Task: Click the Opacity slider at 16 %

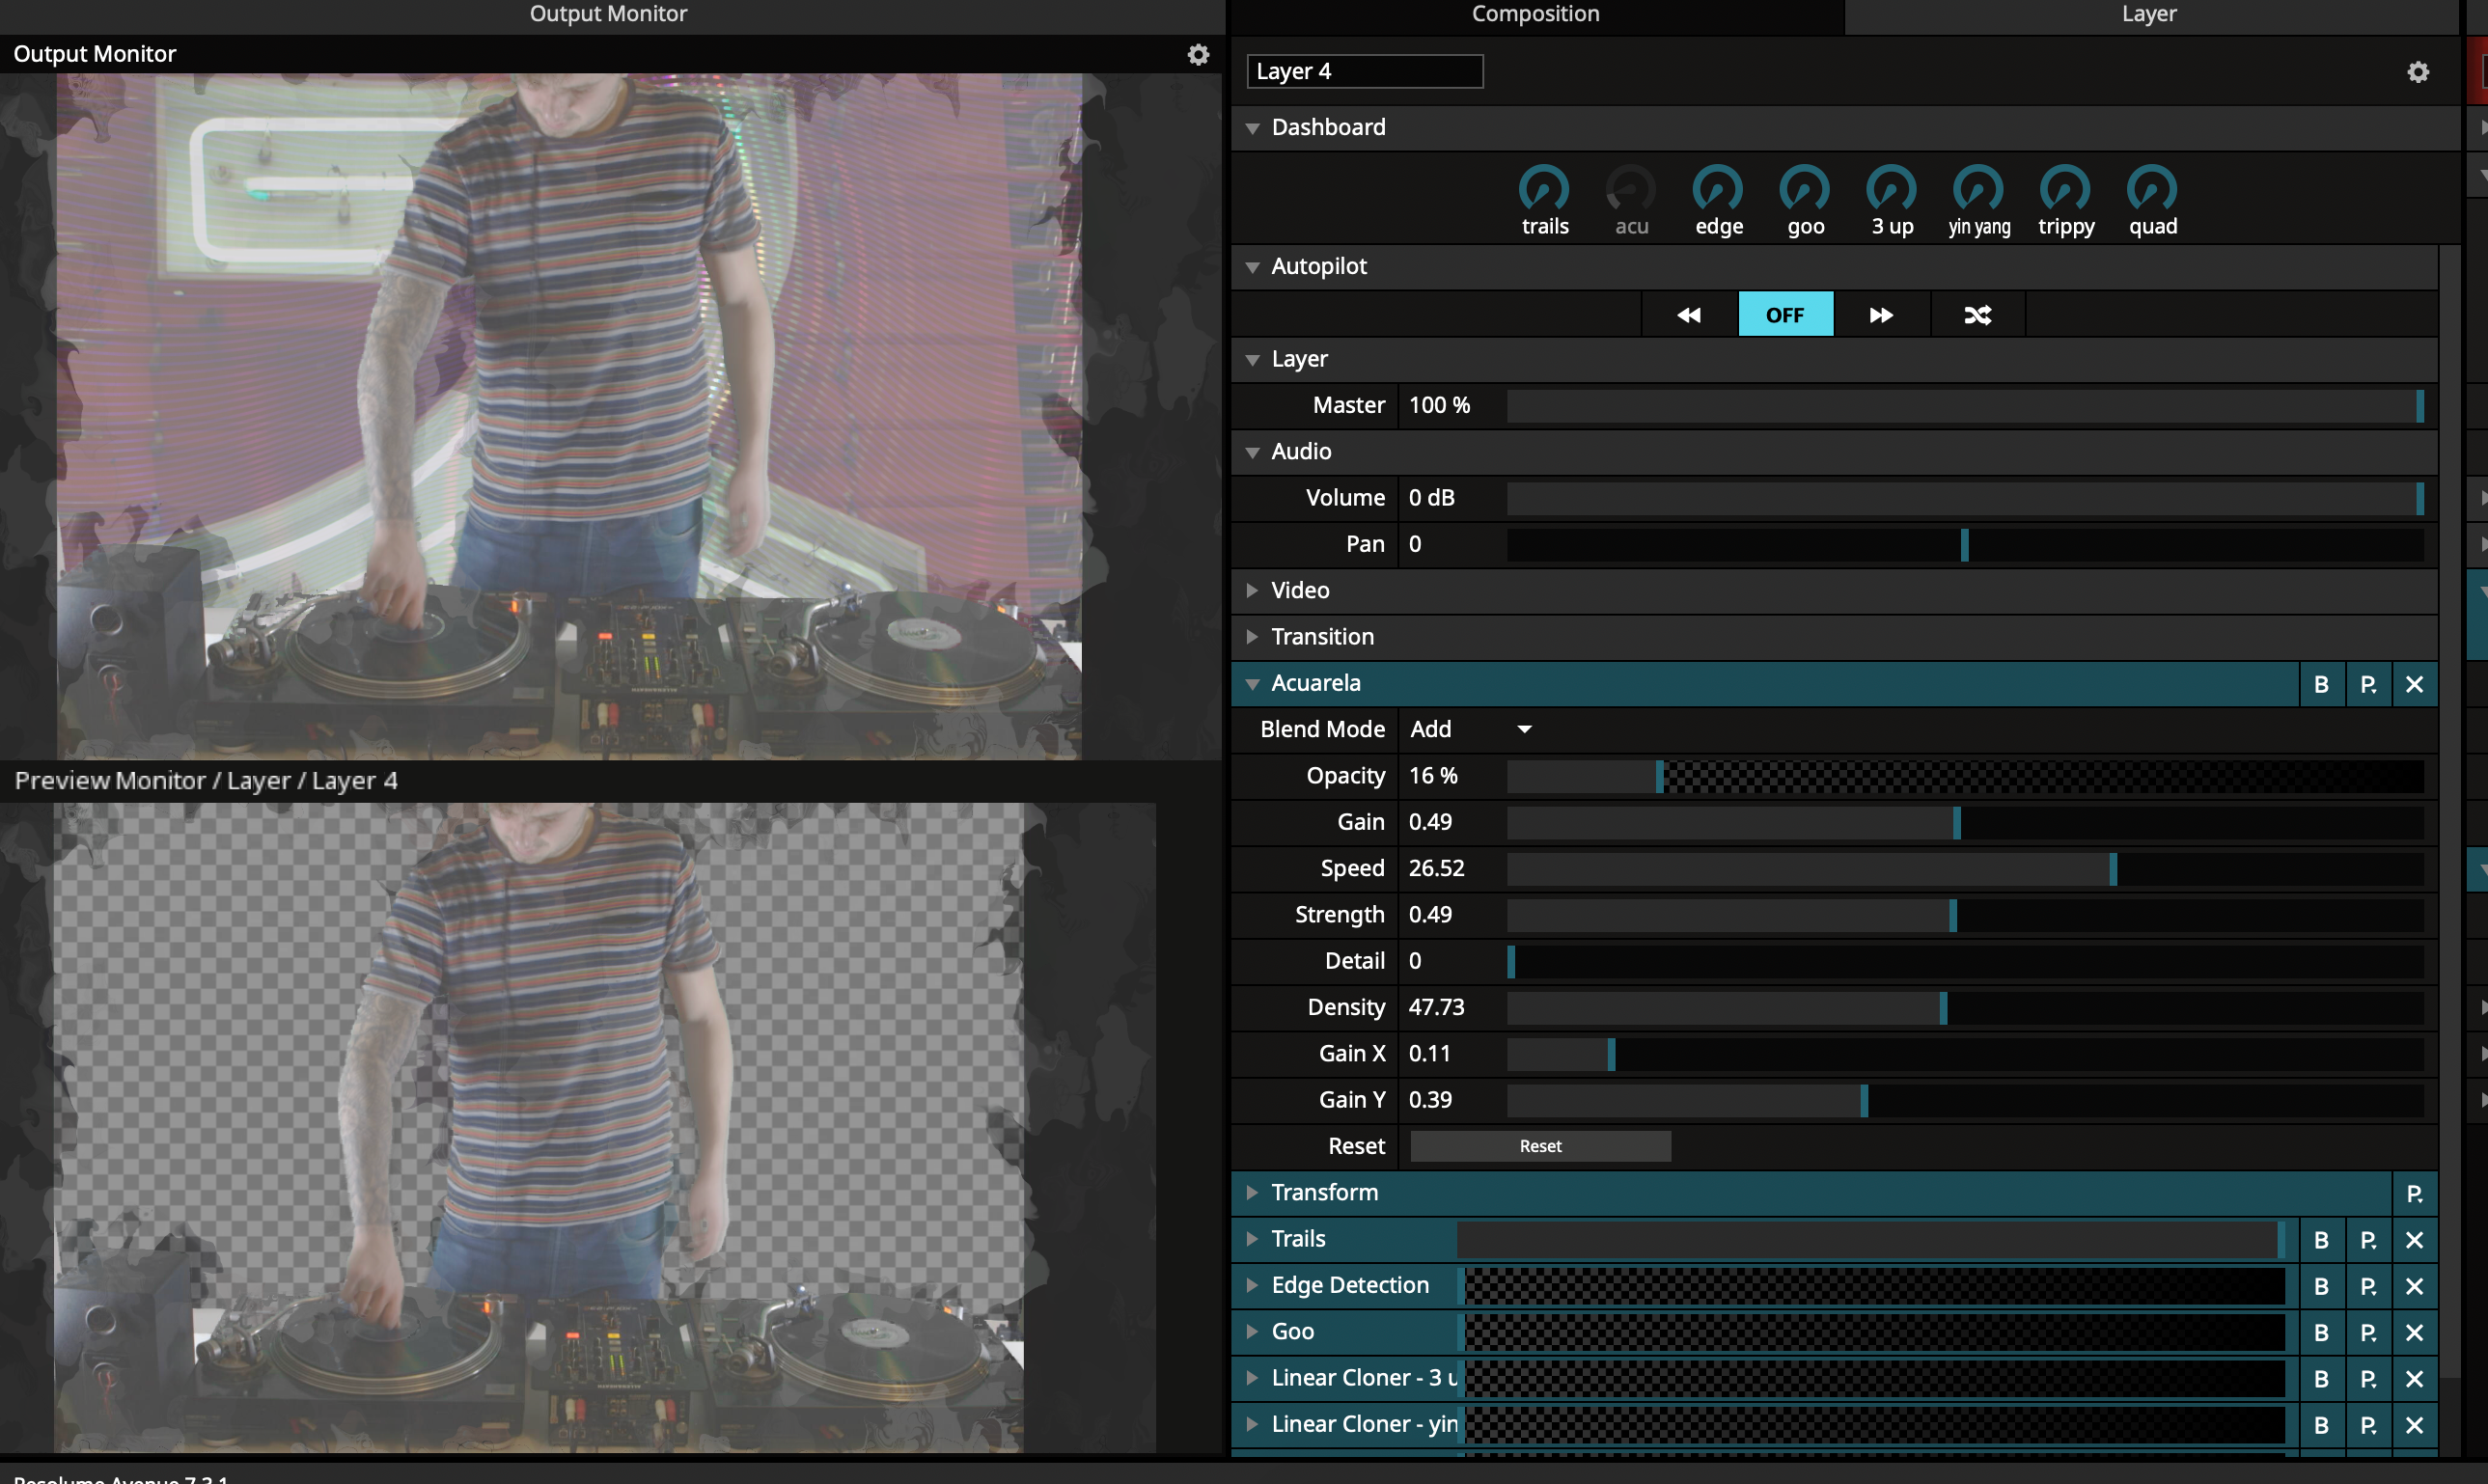Action: 1659,776
